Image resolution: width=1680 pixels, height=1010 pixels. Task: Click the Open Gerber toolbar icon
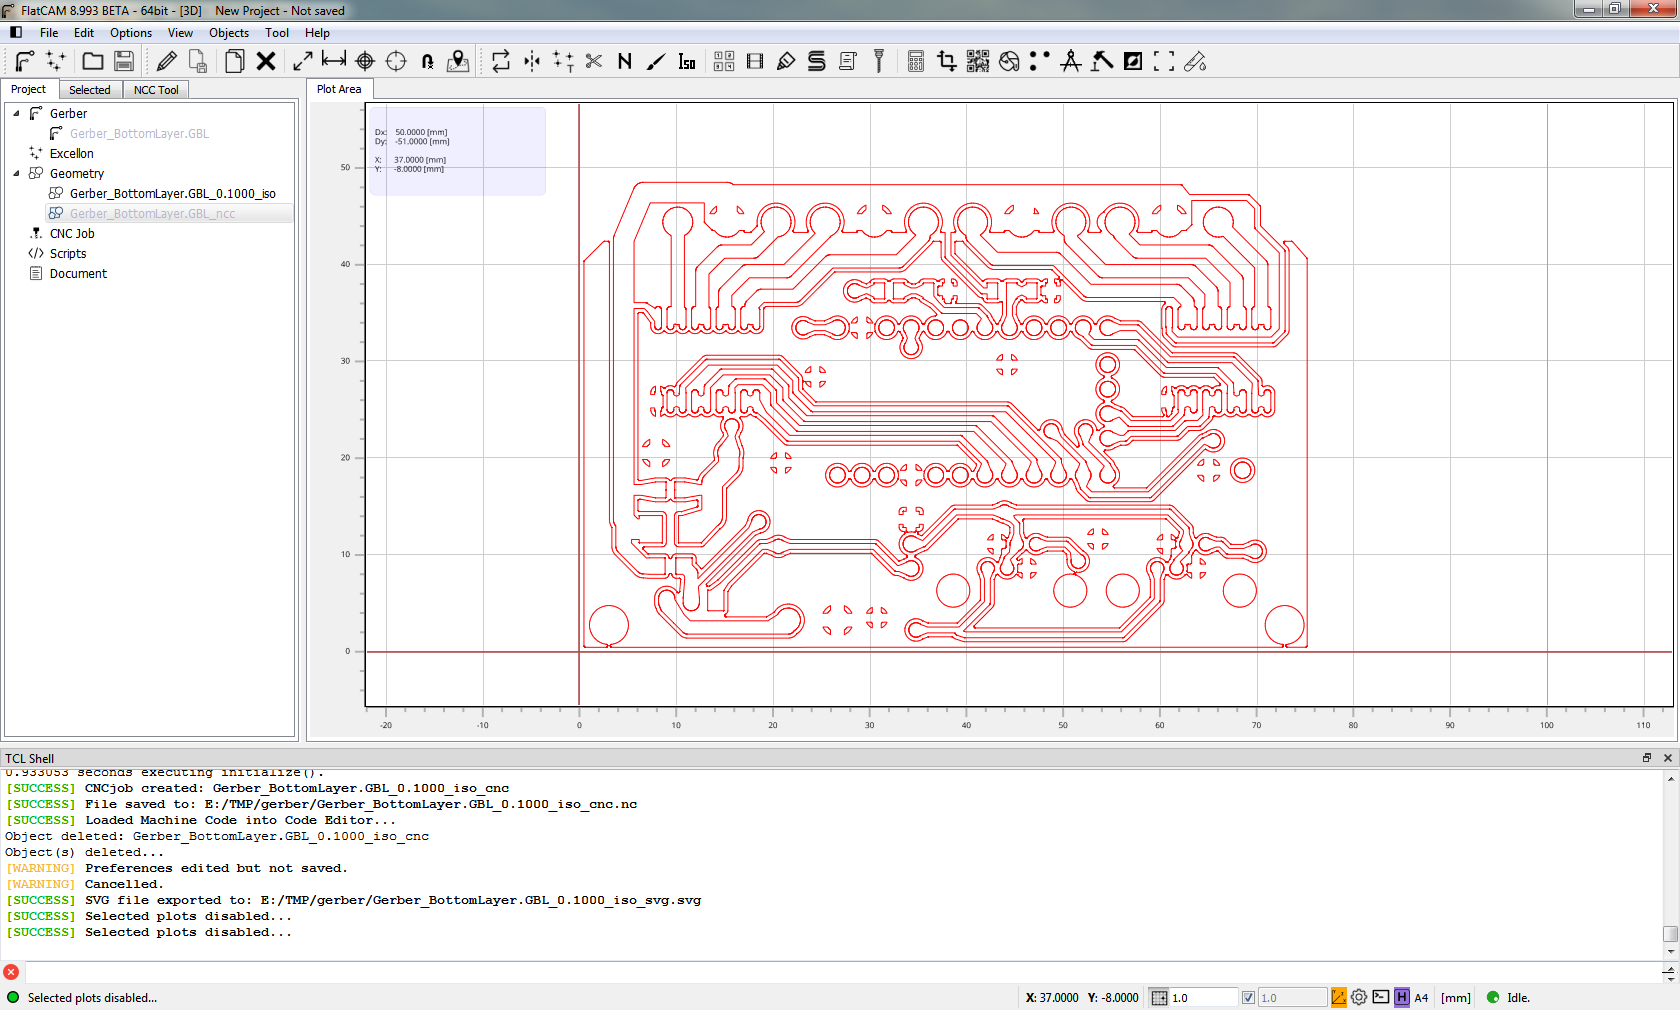(x=25, y=61)
